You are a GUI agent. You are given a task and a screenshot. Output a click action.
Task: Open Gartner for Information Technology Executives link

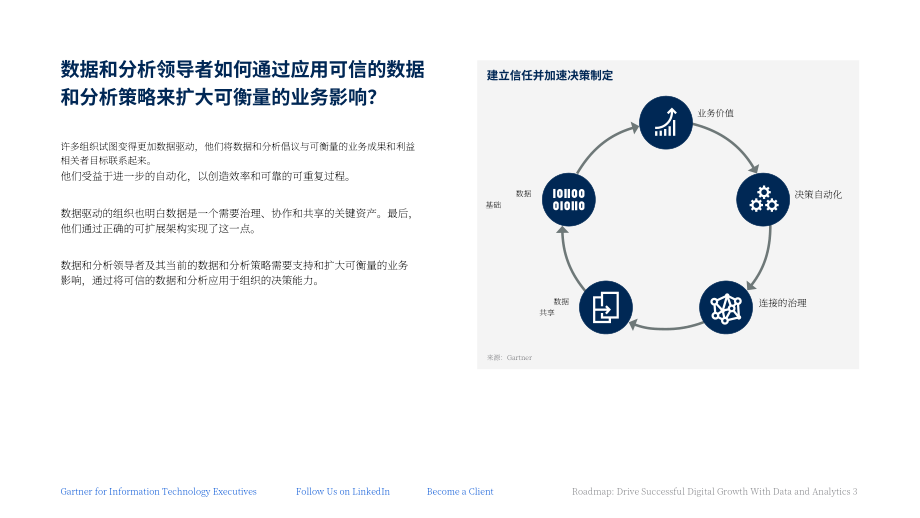click(x=158, y=492)
